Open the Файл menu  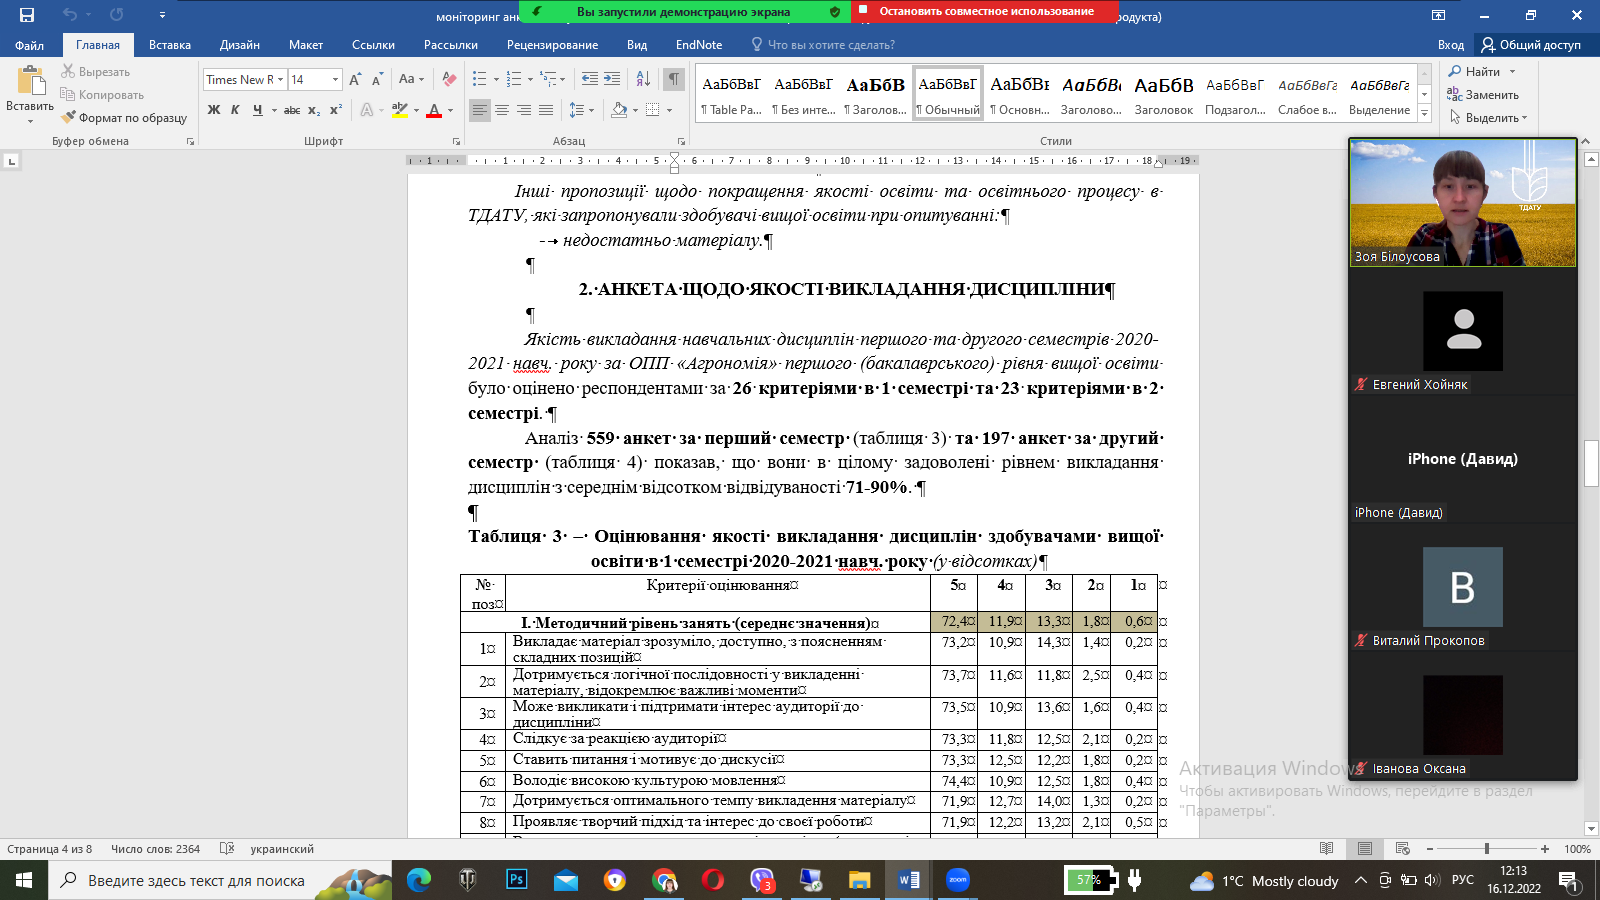29,45
